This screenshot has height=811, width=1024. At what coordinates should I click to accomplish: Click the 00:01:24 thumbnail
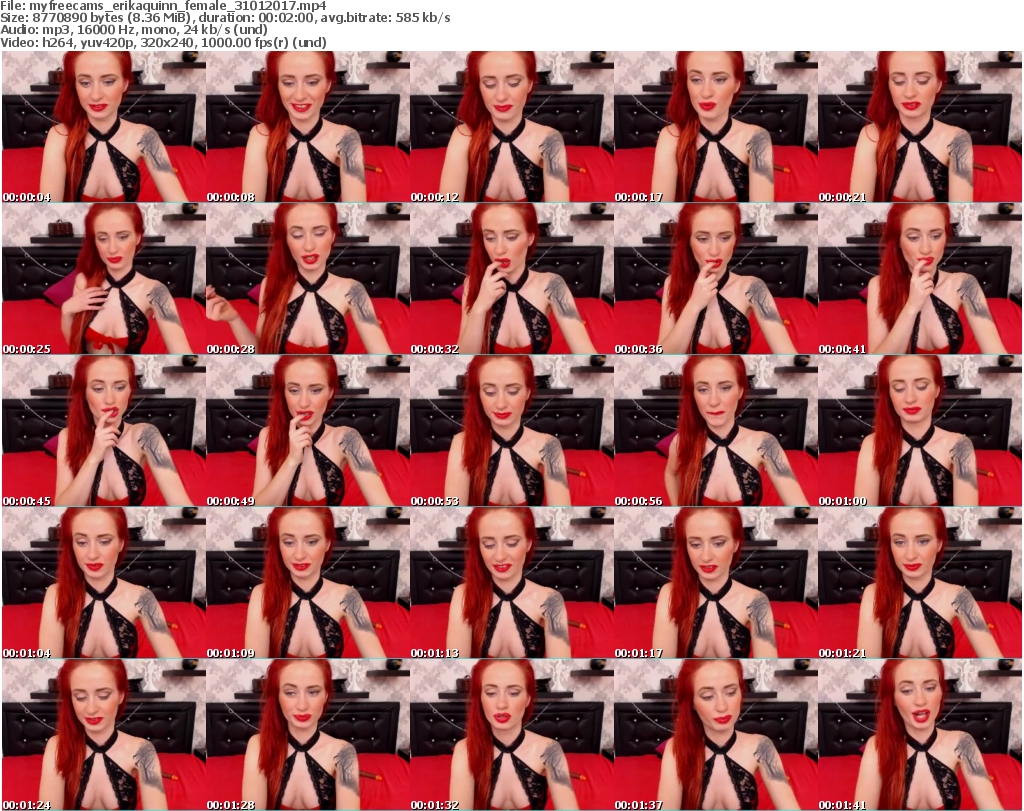(x=103, y=735)
